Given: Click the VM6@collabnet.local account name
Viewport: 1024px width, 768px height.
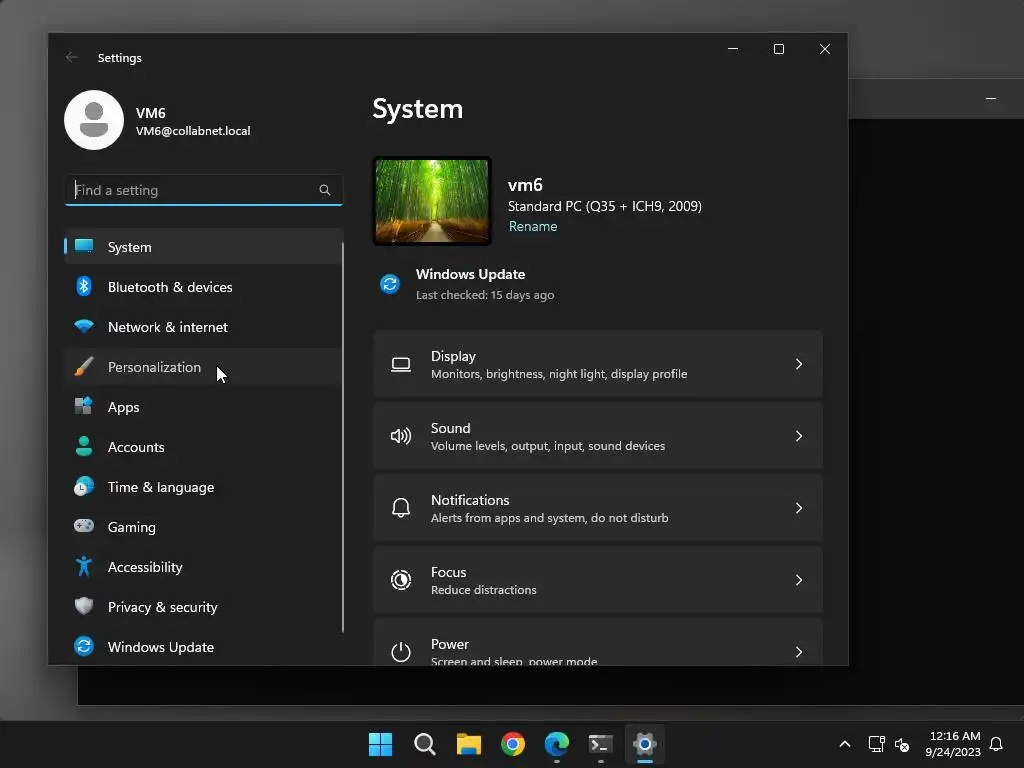Looking at the screenshot, I should tap(193, 131).
